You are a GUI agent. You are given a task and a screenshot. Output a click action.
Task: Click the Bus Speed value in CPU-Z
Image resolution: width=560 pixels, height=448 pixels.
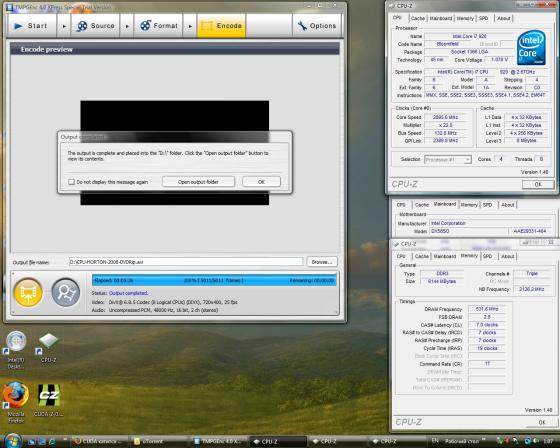pos(445,133)
